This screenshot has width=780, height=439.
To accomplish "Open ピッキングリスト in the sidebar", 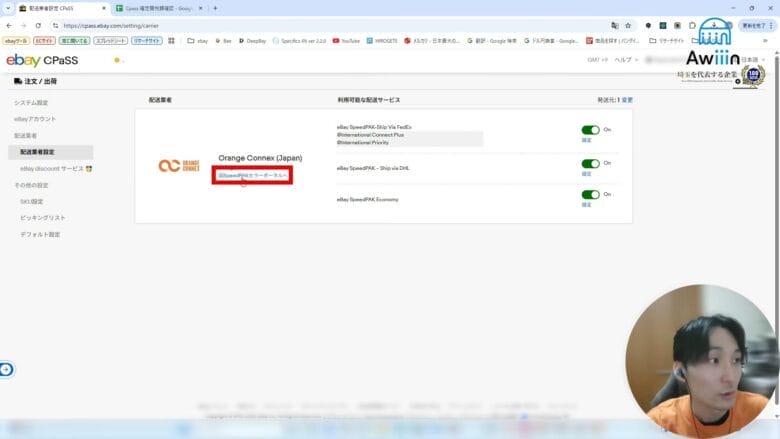I will coord(43,218).
